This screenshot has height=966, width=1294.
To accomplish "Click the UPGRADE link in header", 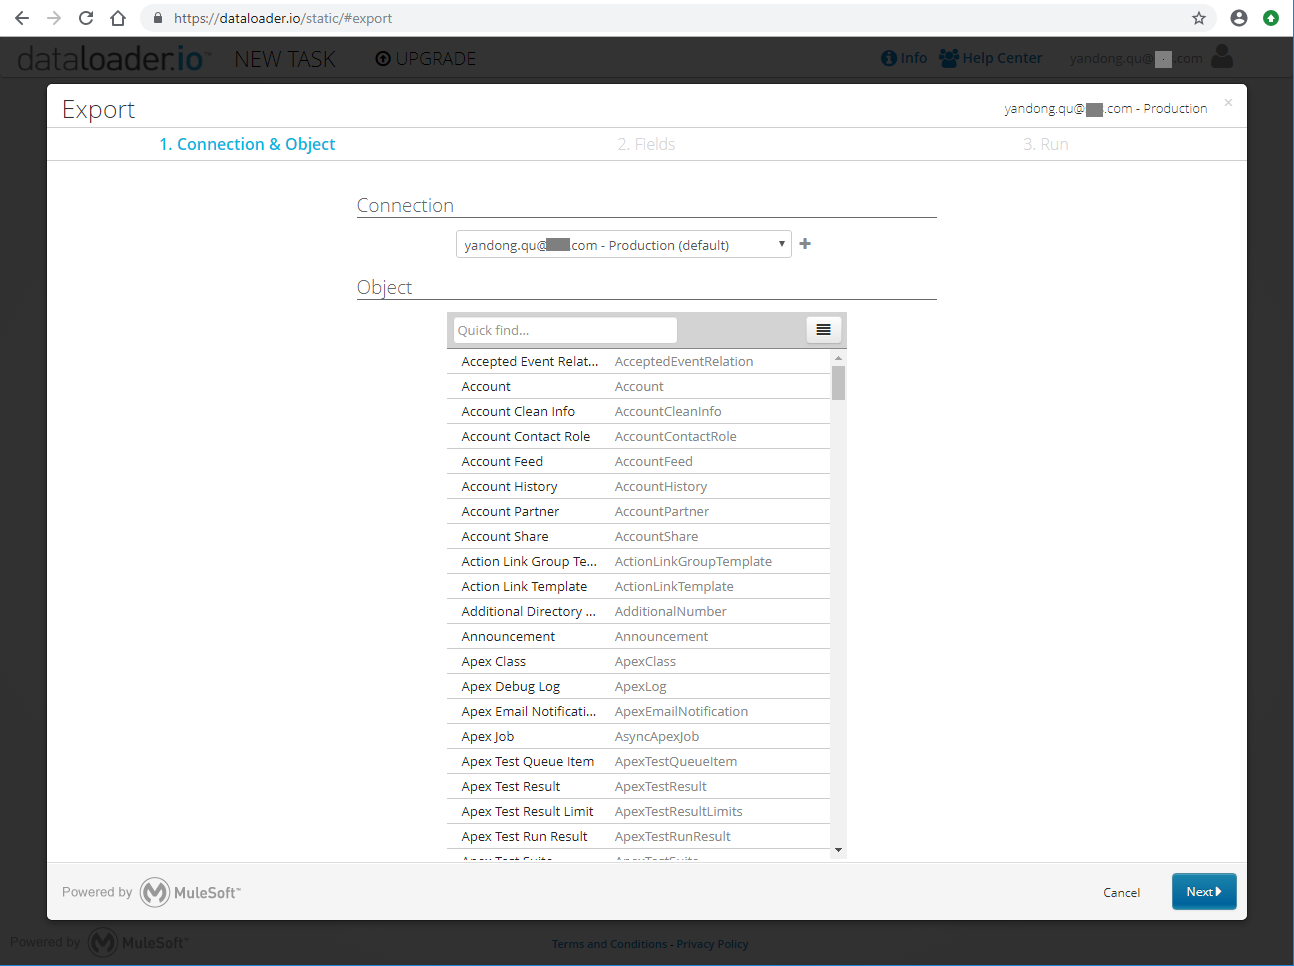I will pyautogui.click(x=426, y=59).
